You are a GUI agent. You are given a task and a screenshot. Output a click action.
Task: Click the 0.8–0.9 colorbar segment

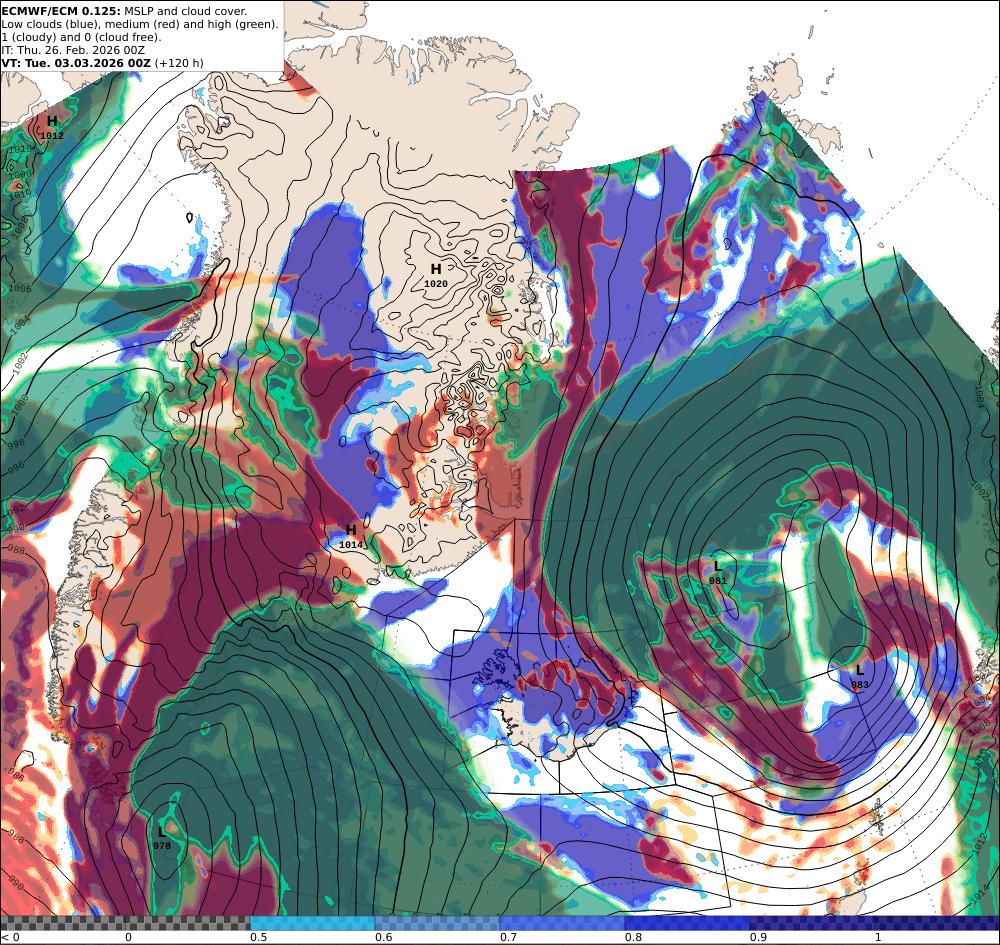coord(687,923)
